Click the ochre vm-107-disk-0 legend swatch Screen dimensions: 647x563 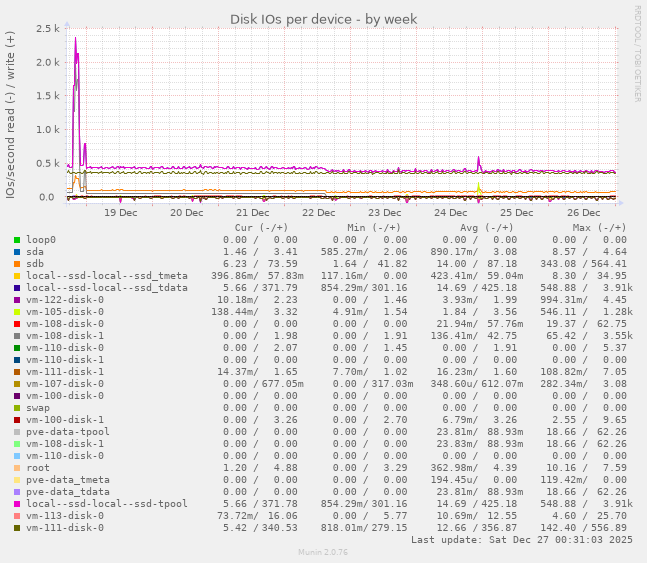tap(17, 384)
